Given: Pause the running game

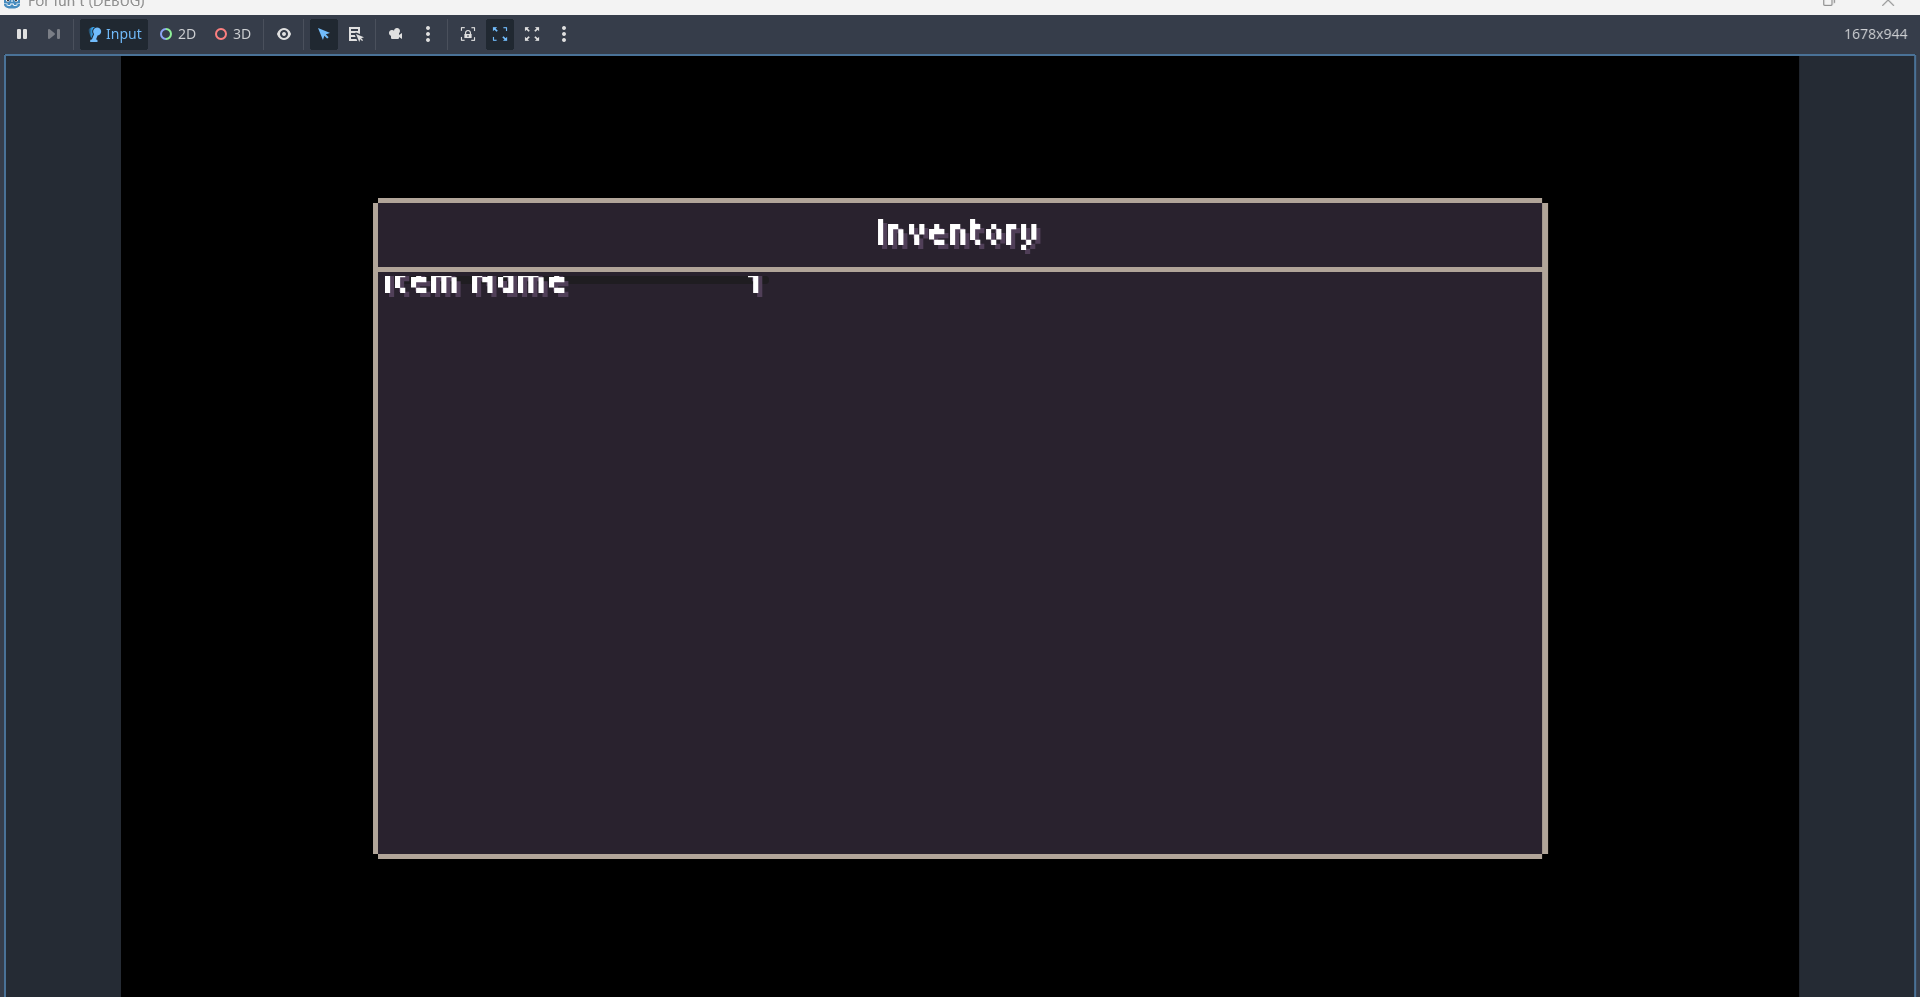Looking at the screenshot, I should coord(22,34).
